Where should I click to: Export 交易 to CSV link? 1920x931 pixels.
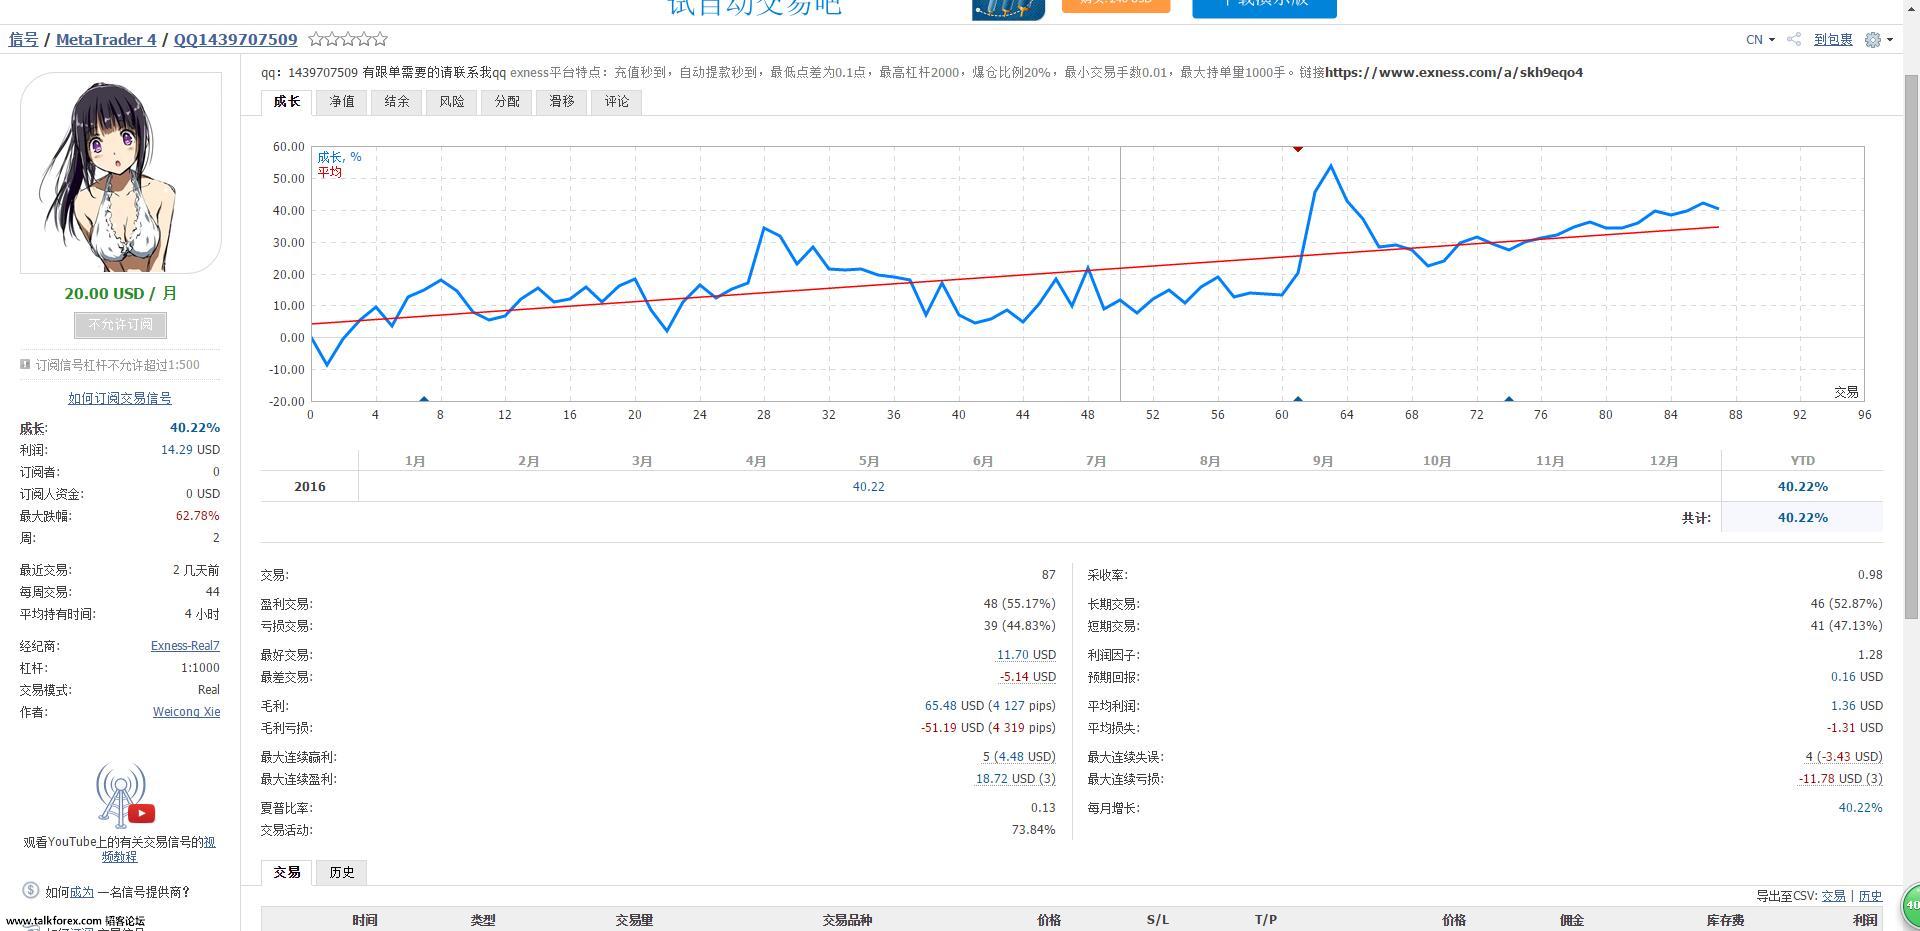1833,896
